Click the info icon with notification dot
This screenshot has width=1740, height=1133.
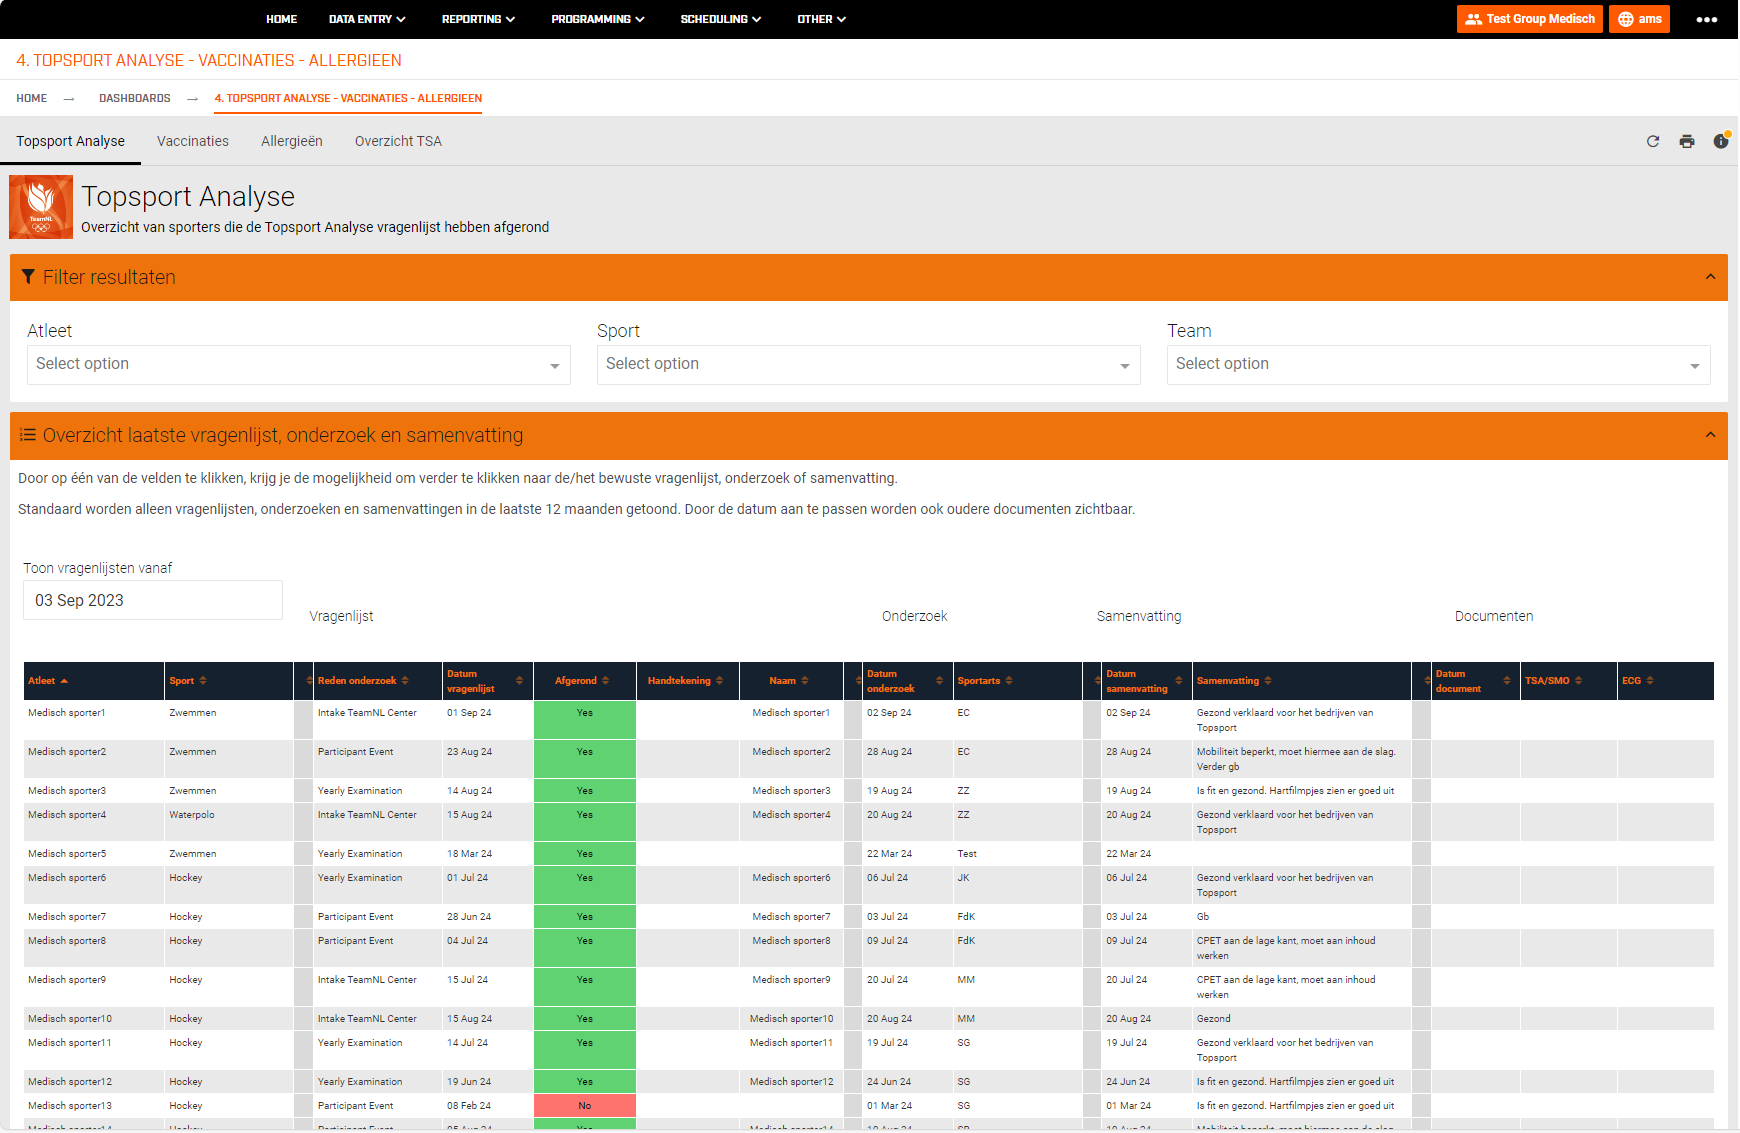click(x=1720, y=141)
